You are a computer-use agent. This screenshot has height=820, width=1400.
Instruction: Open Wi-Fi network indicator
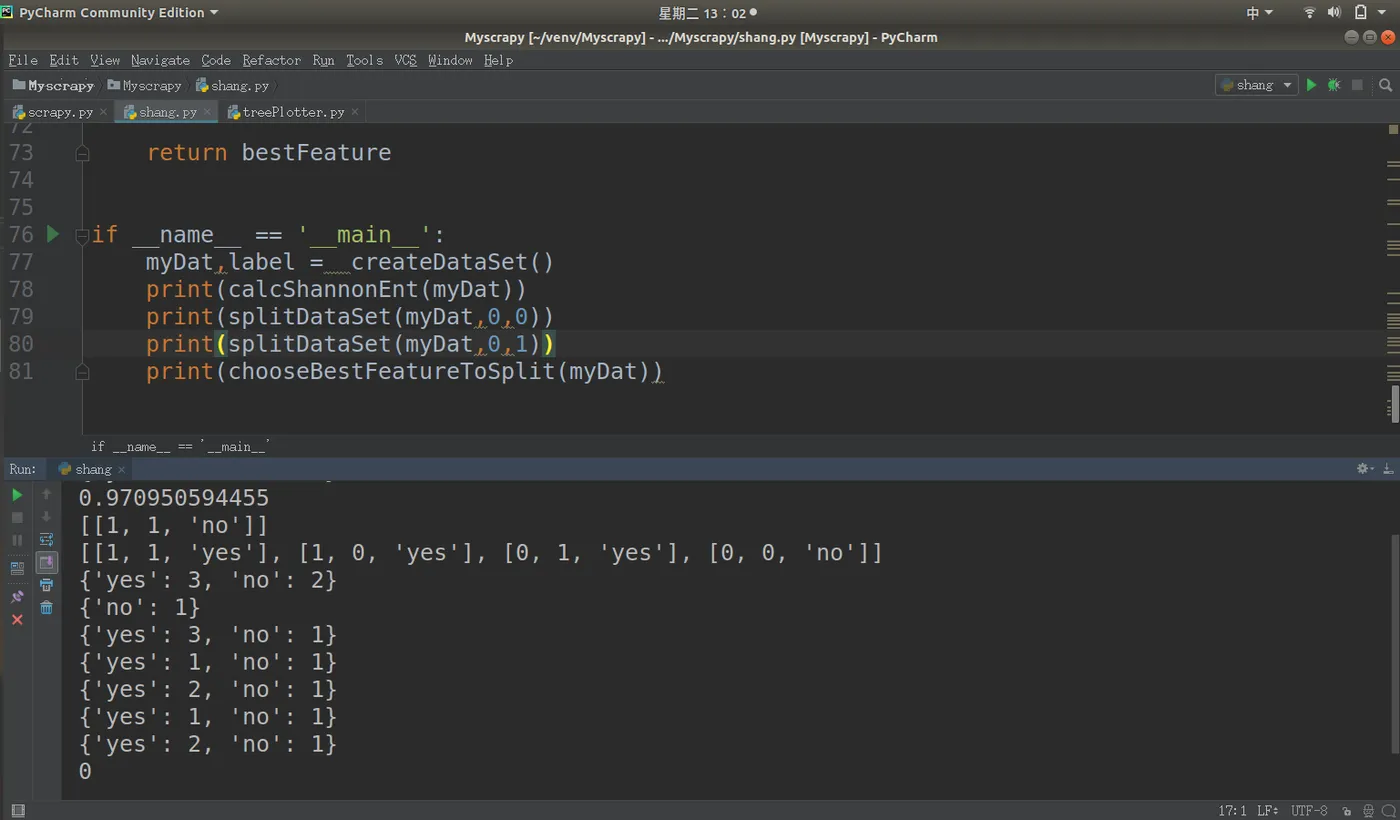tap(1309, 12)
